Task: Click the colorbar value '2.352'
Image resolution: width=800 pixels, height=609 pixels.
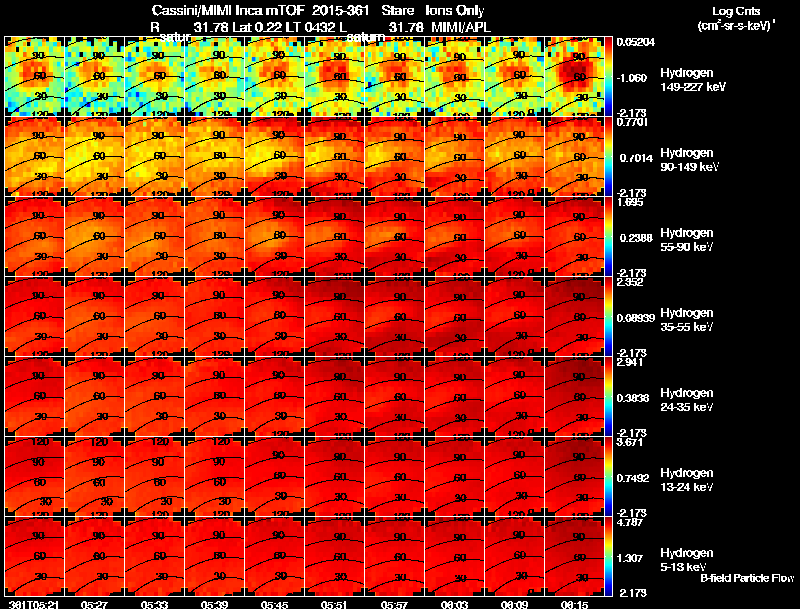Action: [x=630, y=282]
